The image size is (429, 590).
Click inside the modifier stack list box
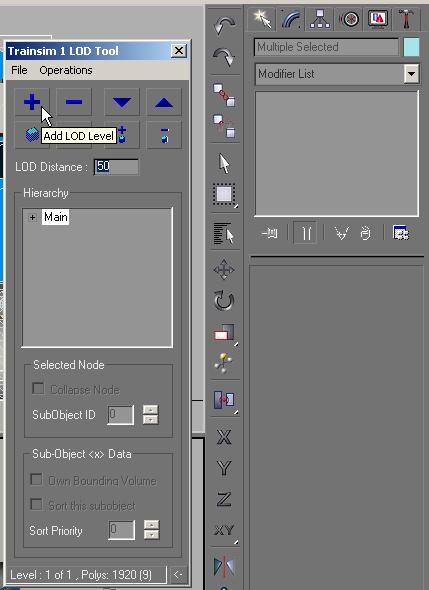click(x=336, y=154)
